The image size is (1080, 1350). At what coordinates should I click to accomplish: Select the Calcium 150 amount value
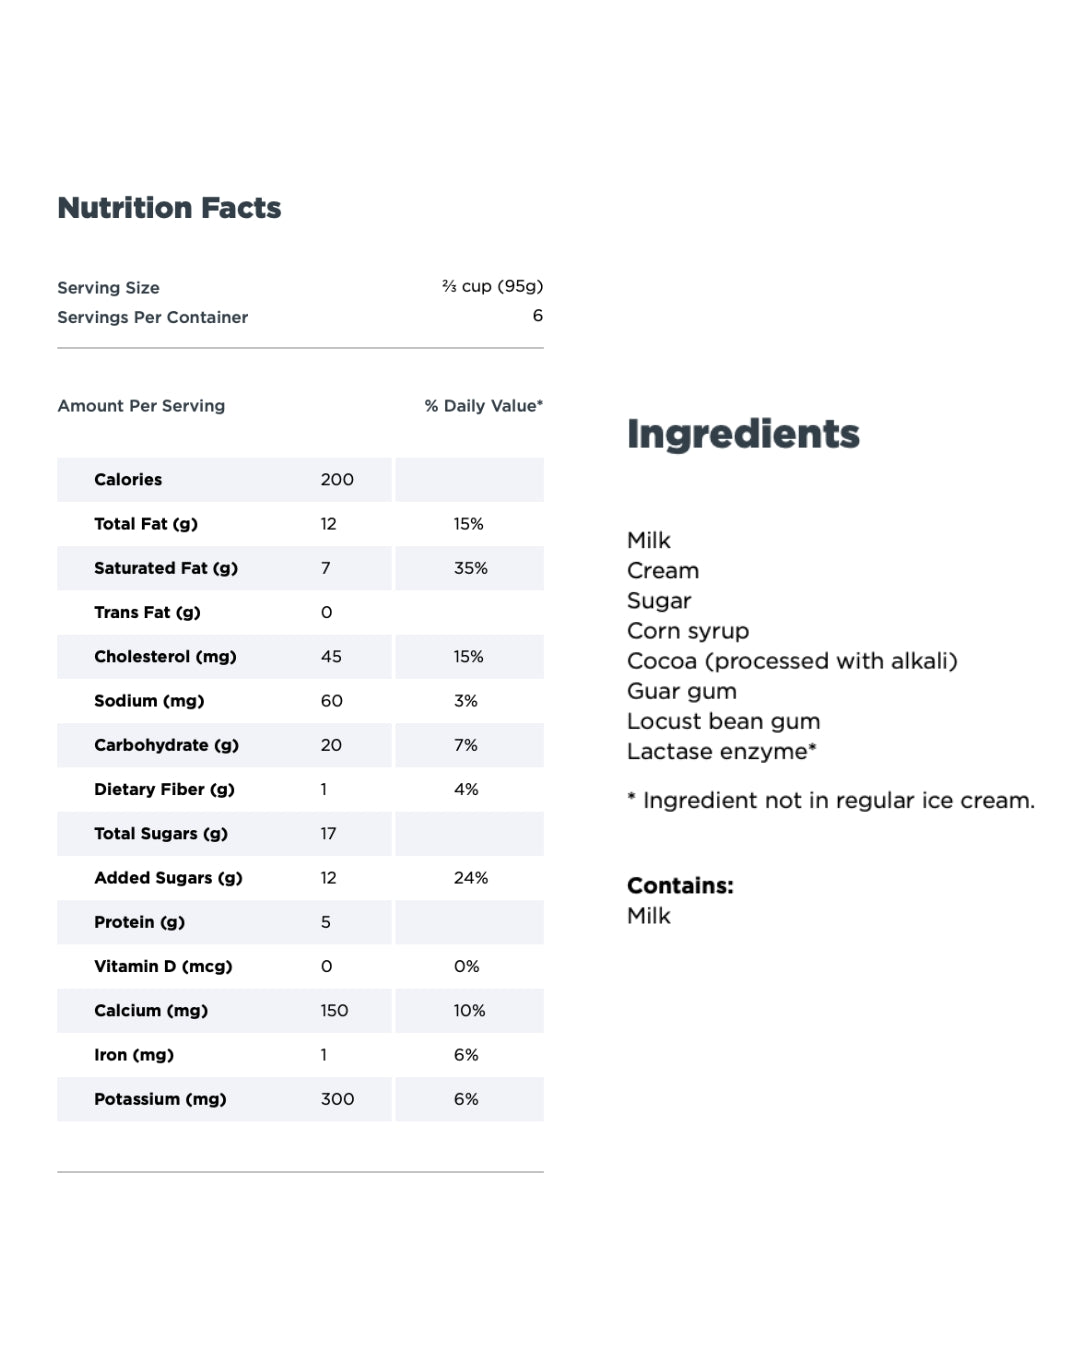click(x=334, y=1011)
